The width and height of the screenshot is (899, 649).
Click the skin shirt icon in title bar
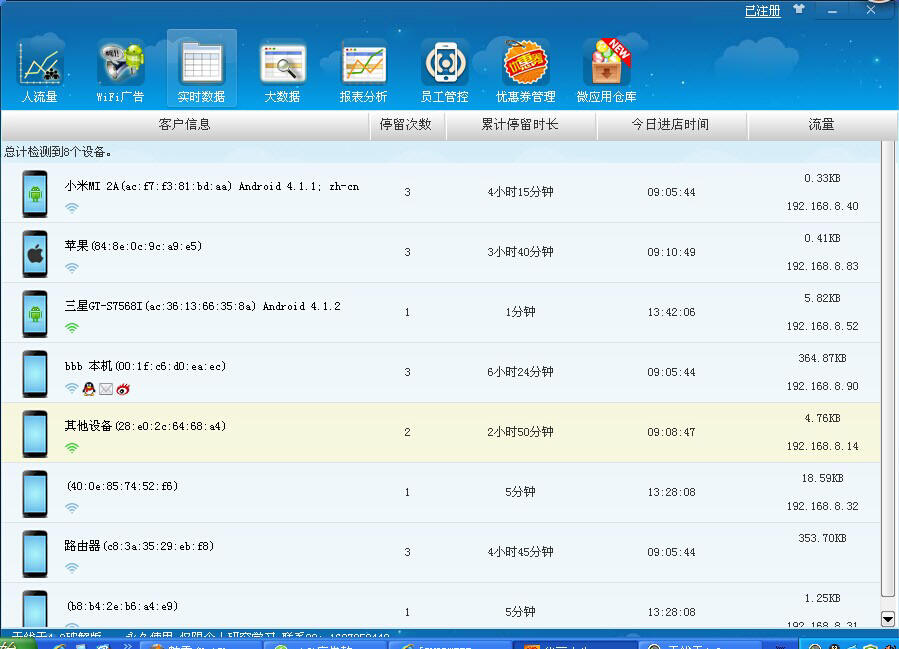pyautogui.click(x=799, y=10)
